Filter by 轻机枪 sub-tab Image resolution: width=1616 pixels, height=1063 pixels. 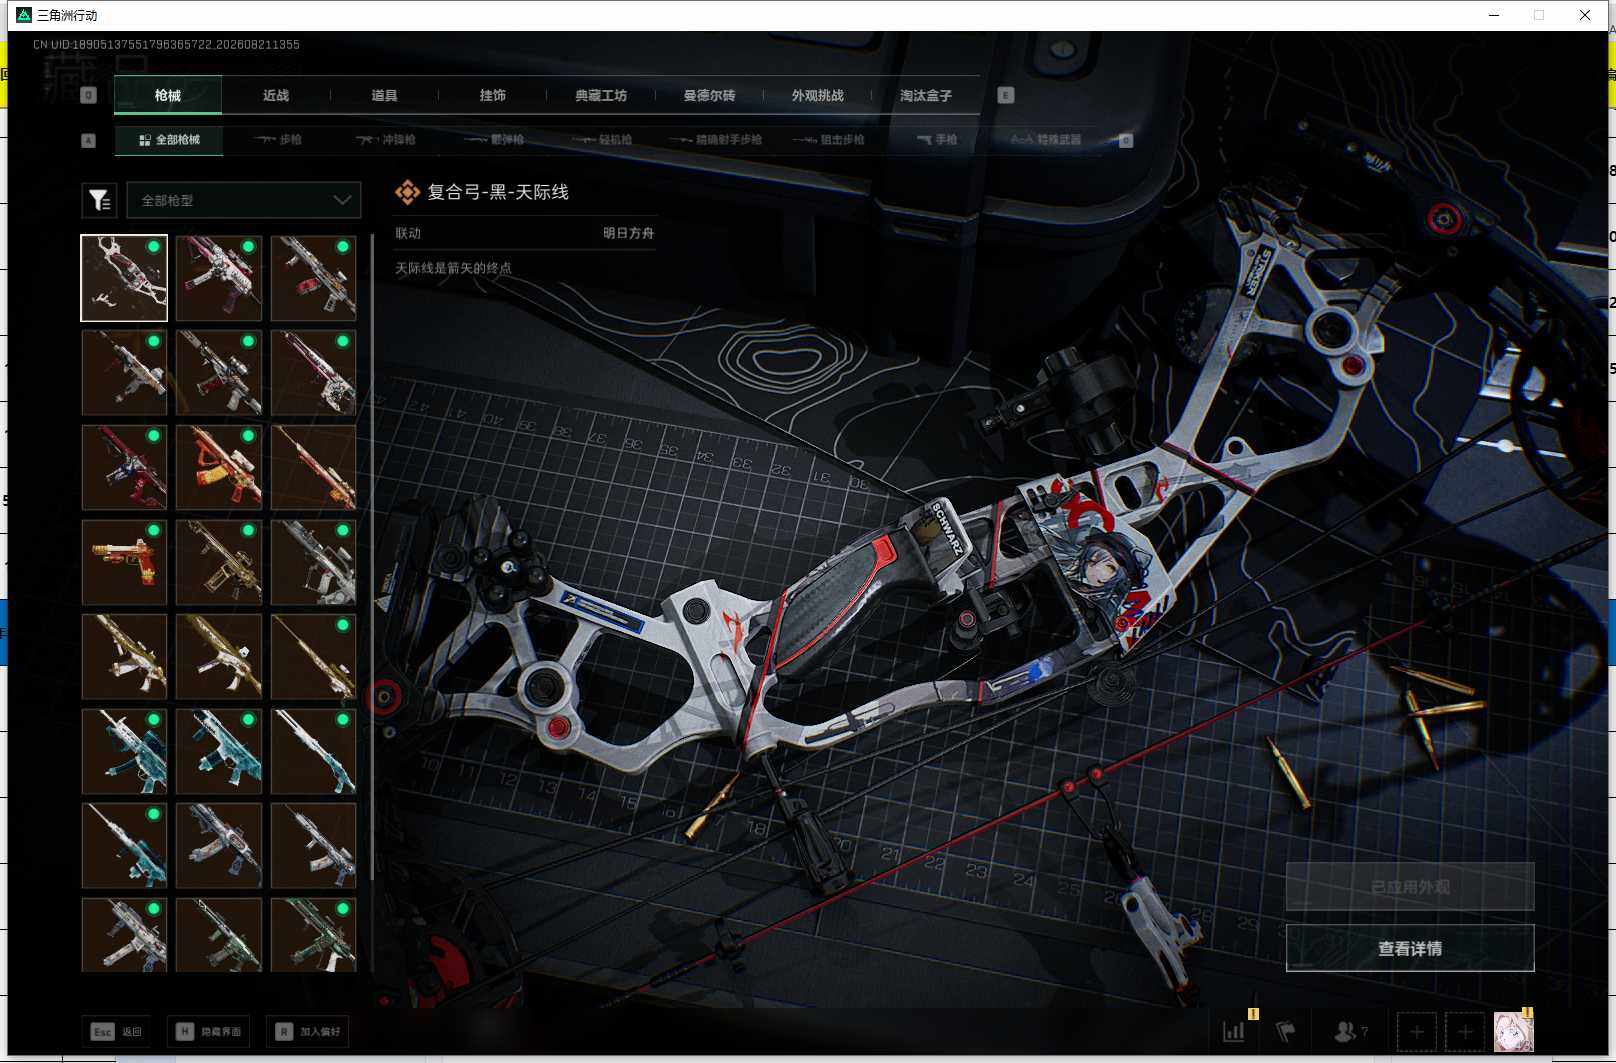coord(602,140)
